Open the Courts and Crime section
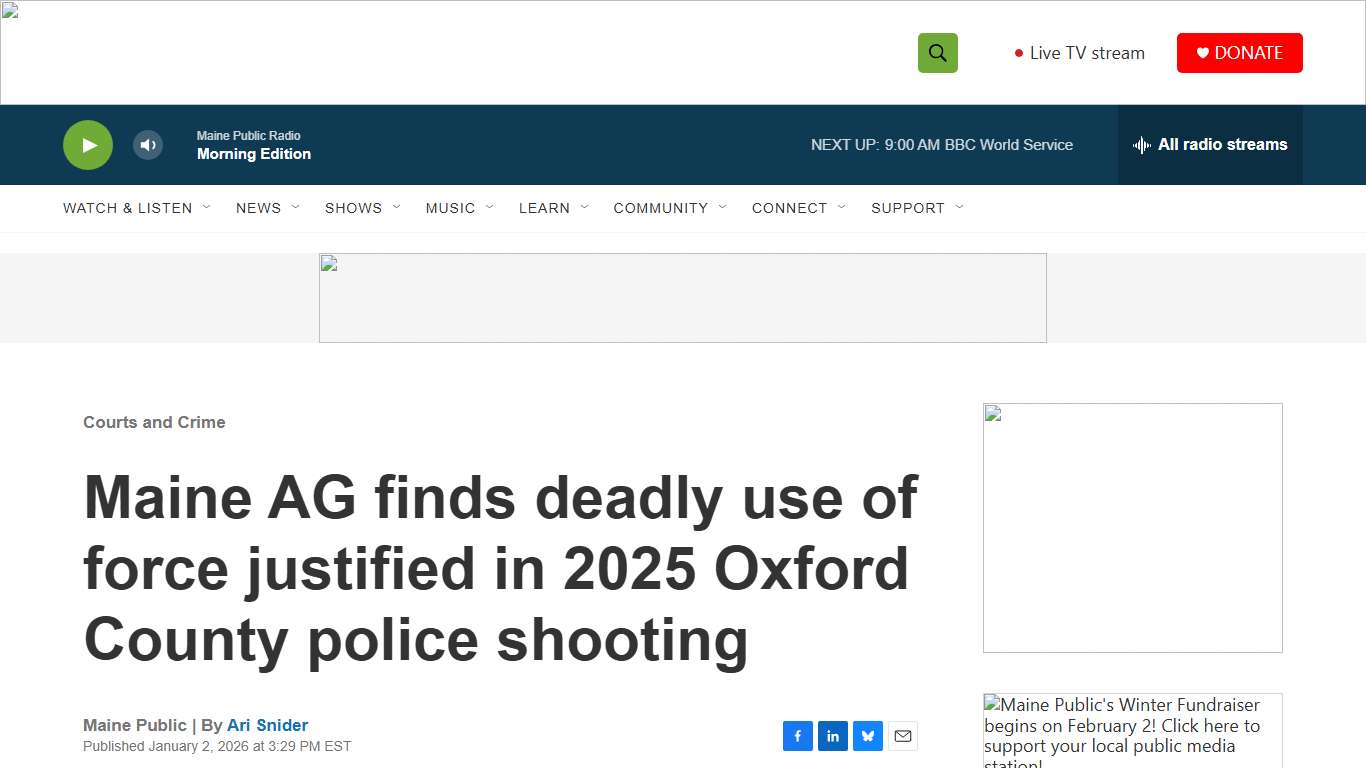The image size is (1366, 768). tap(154, 422)
